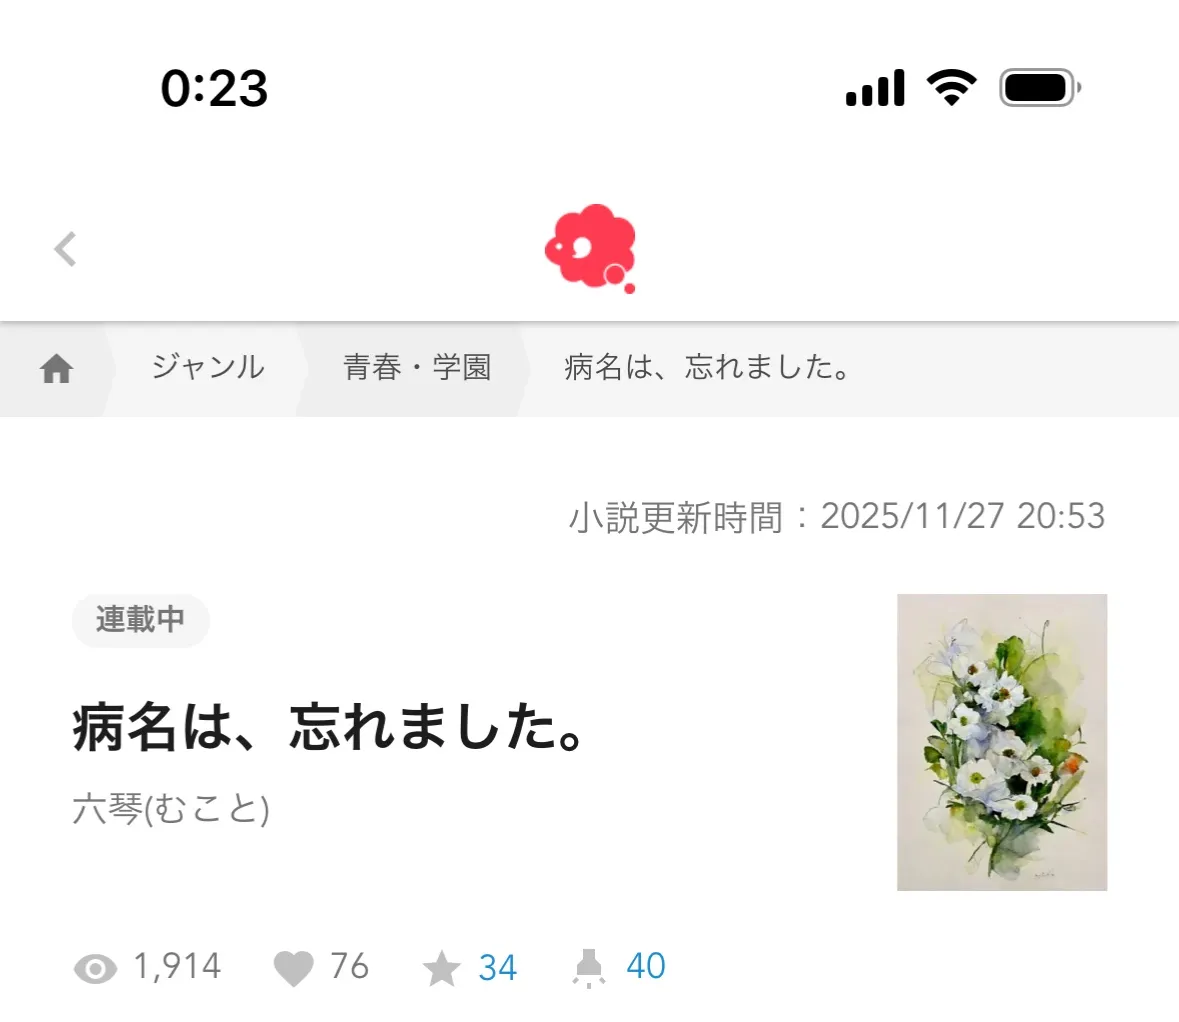Select 病名は、忘れました。 breadcrumb item
Screen dimensions: 1179x1022
point(708,368)
